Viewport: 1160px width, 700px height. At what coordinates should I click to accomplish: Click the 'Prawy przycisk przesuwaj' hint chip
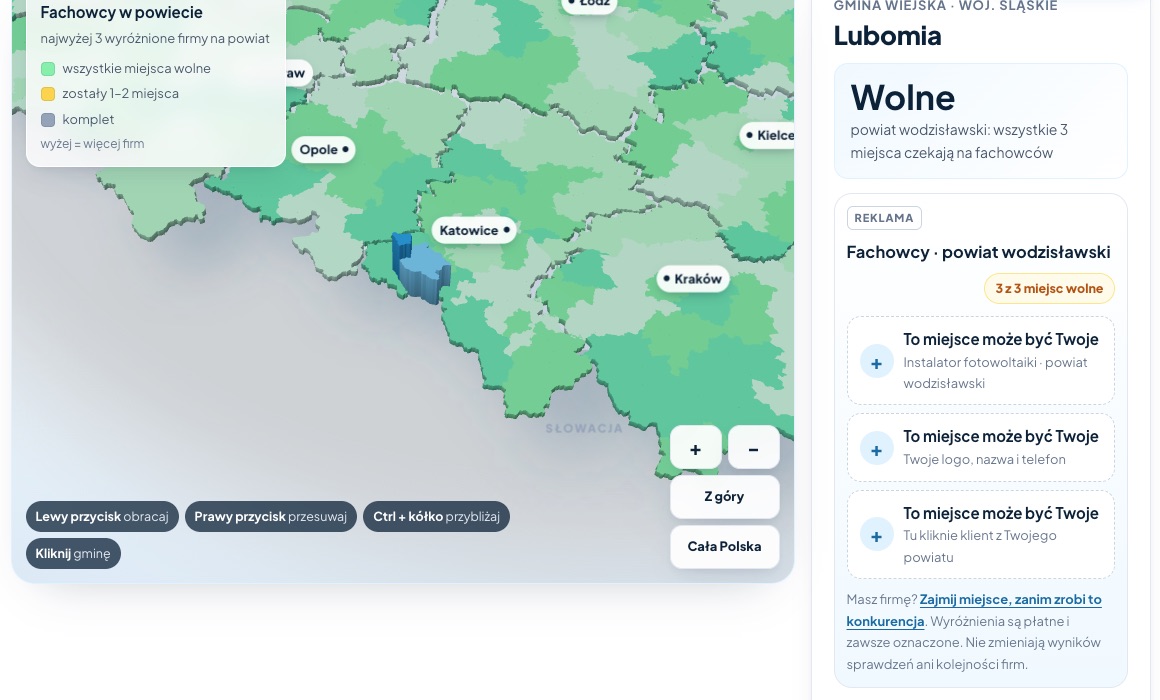(271, 516)
